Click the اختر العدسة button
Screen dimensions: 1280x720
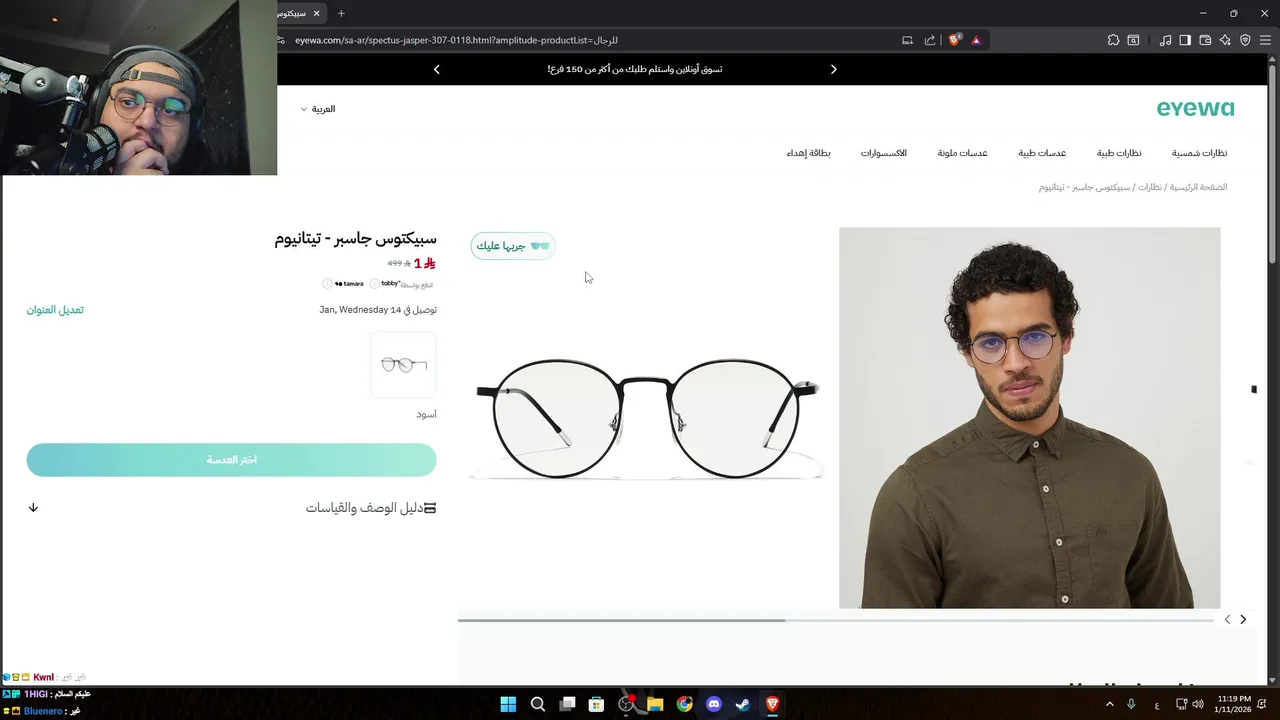pyautogui.click(x=231, y=460)
